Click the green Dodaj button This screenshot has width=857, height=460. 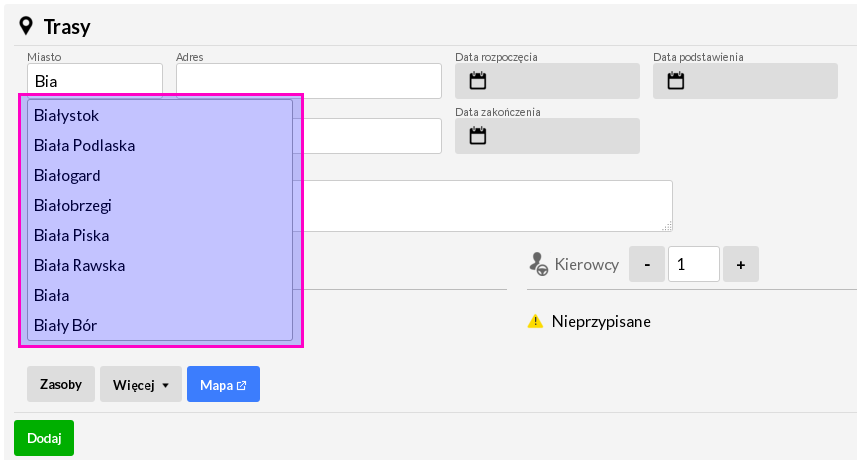44,438
